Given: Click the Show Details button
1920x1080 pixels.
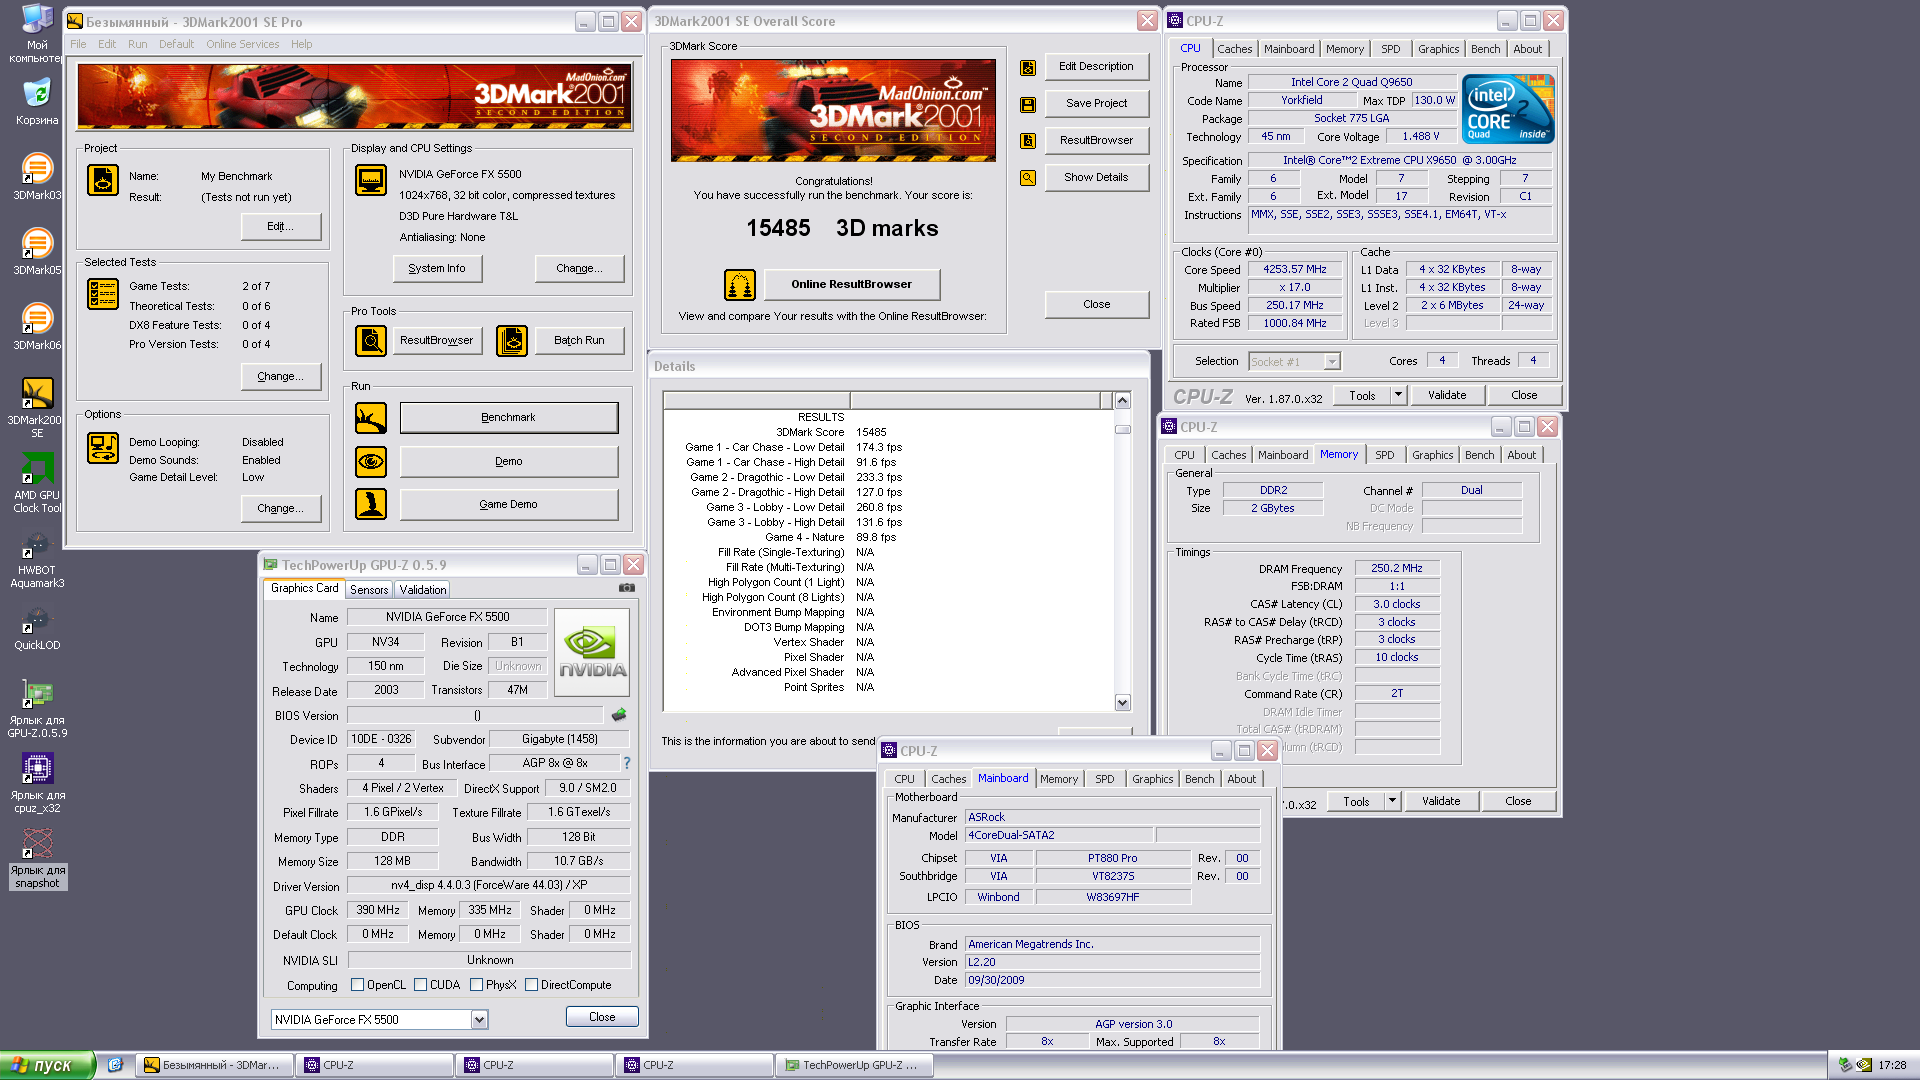Looking at the screenshot, I should (1096, 177).
